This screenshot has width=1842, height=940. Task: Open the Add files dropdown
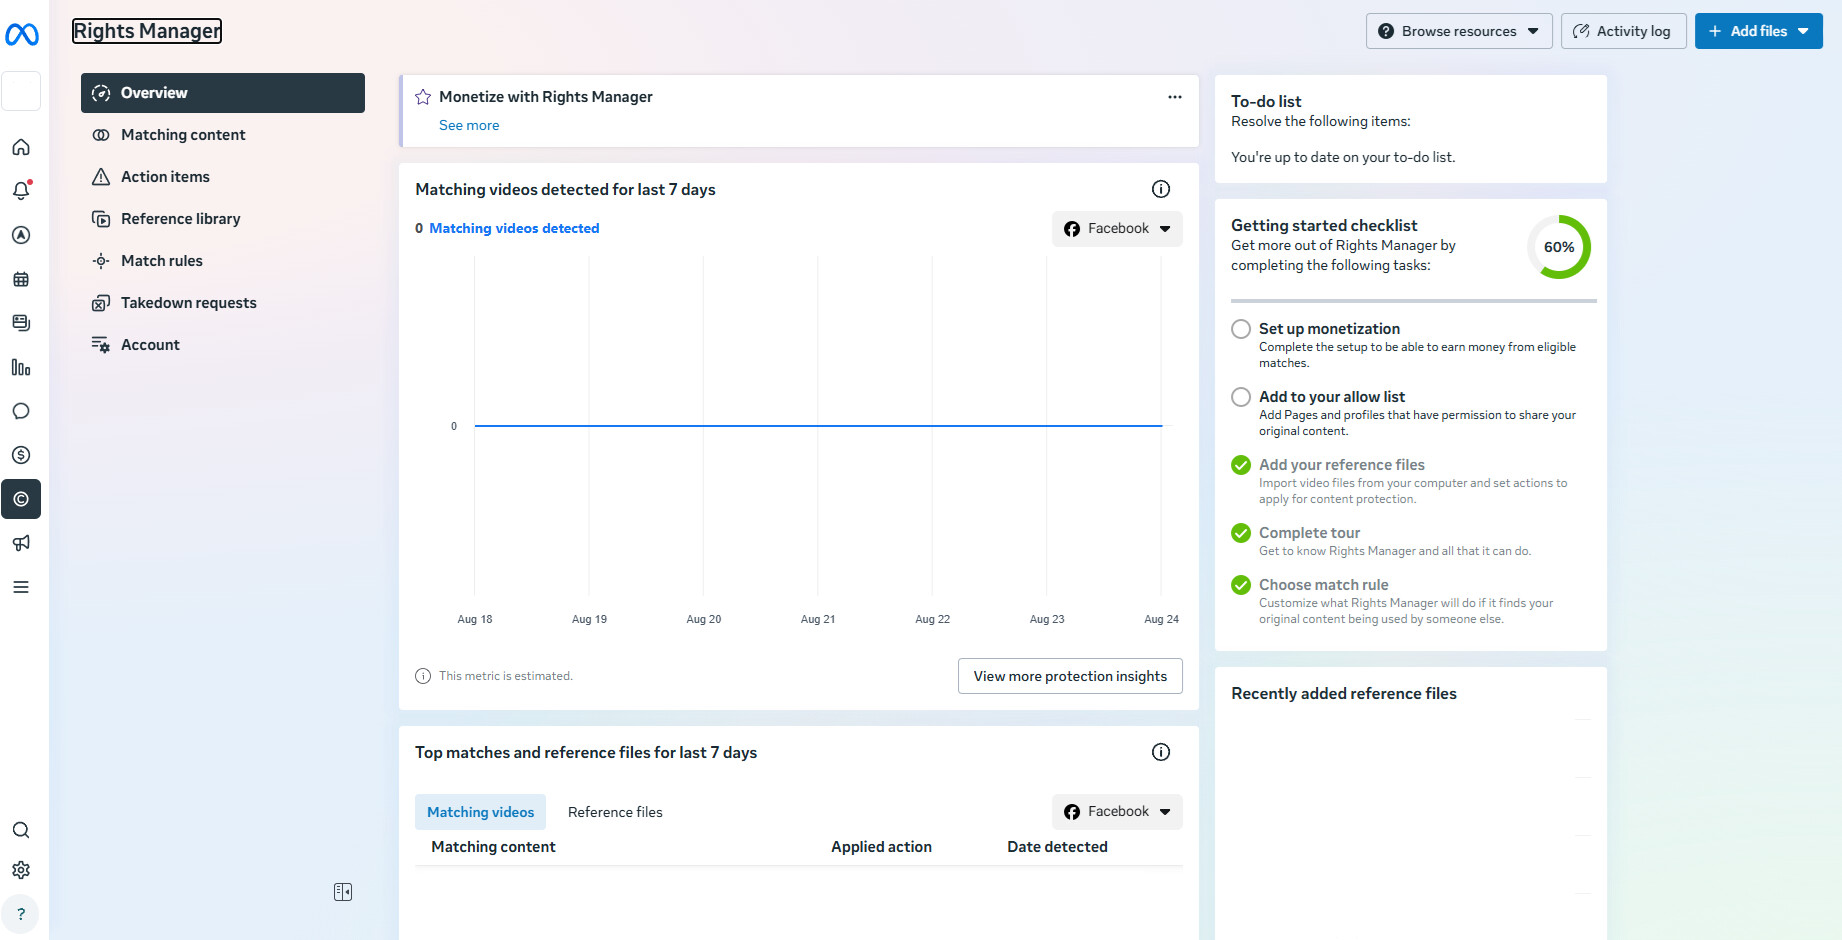coord(1758,31)
